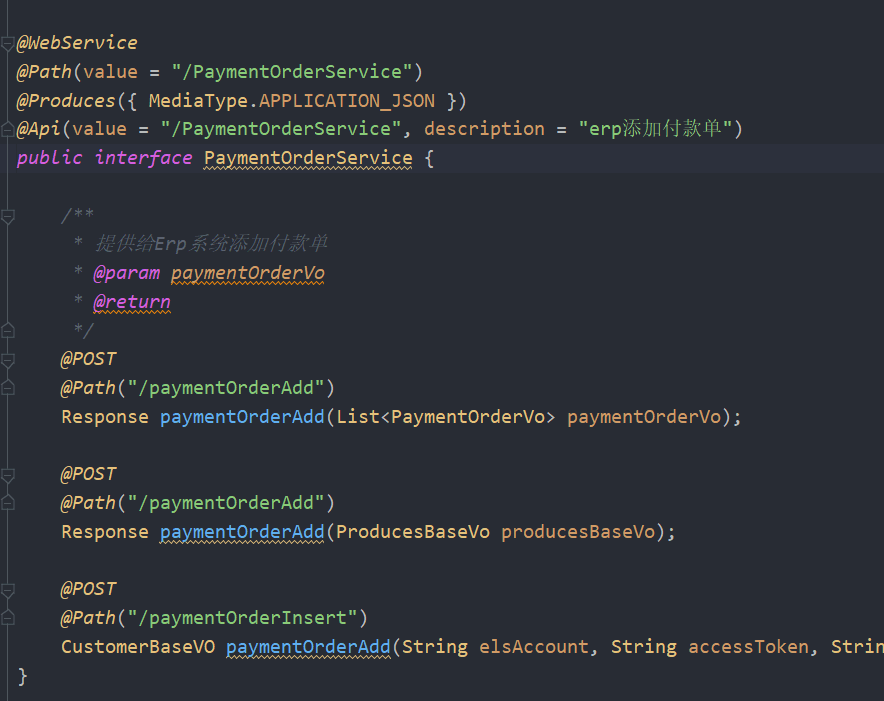The image size is (884, 701).
Task: Click the ProducesBaseVo parameter type
Action: 413,532
